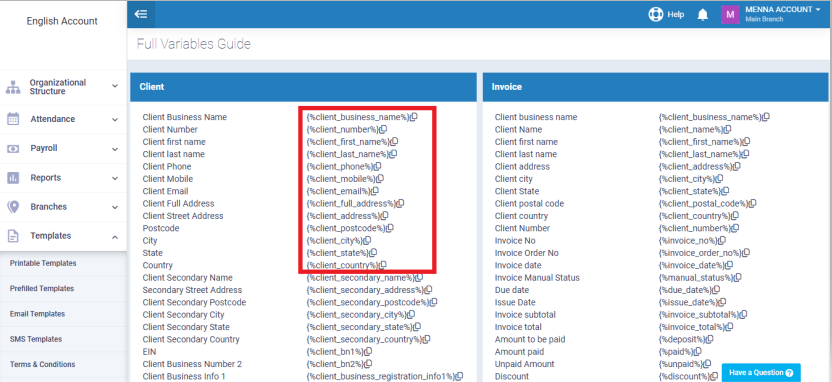Click the {%client_secondary_country%} variable text

coord(365,340)
